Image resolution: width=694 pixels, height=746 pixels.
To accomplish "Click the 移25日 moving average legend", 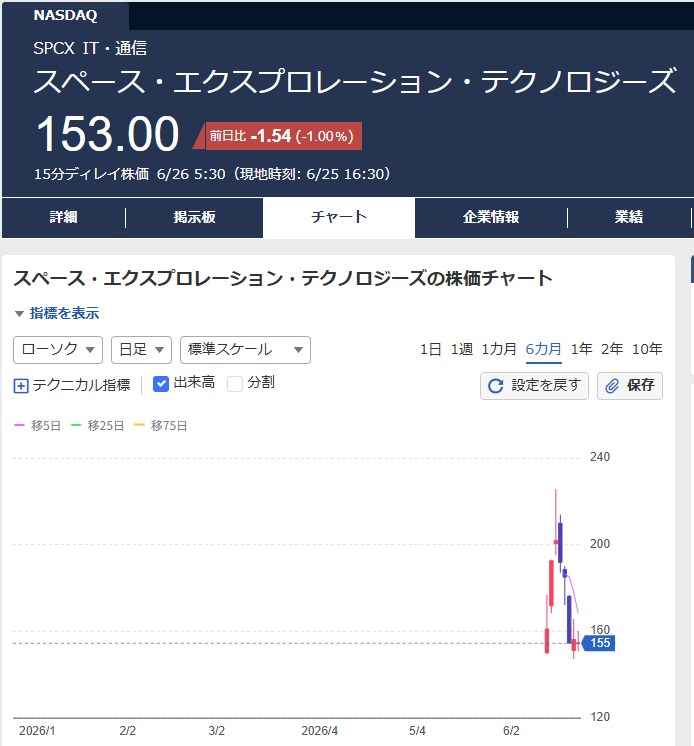I will pos(98,425).
